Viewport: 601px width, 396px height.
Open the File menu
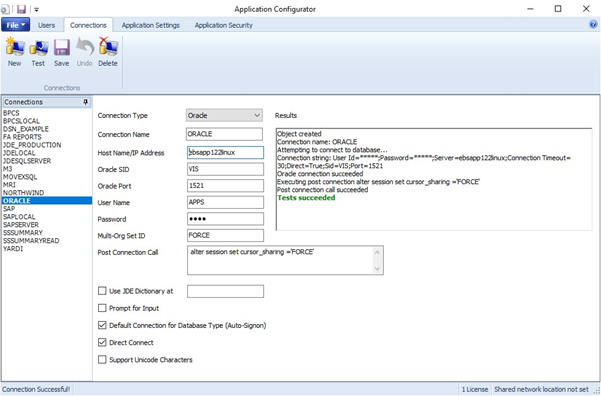tap(15, 25)
